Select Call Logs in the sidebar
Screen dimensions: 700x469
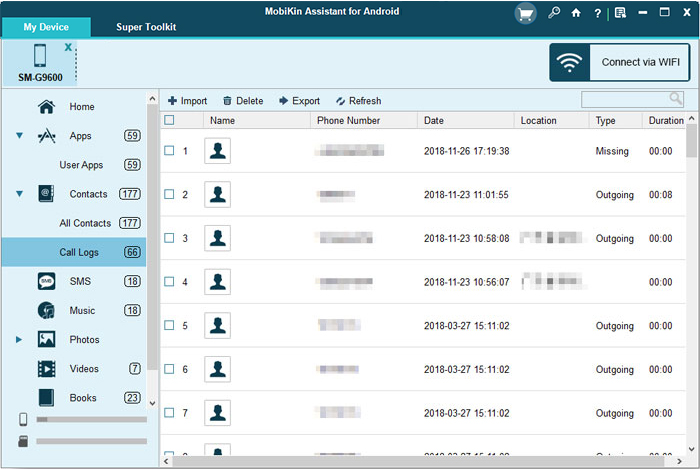(x=74, y=252)
